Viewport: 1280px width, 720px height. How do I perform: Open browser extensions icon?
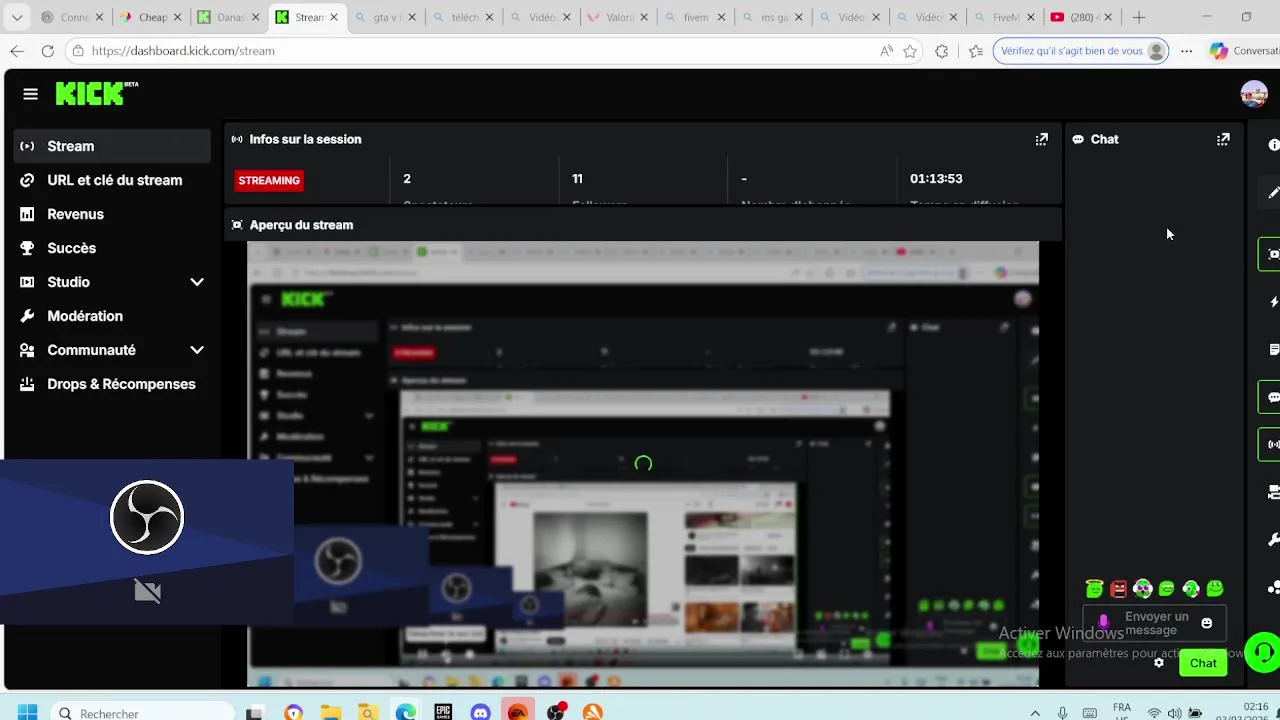941,51
